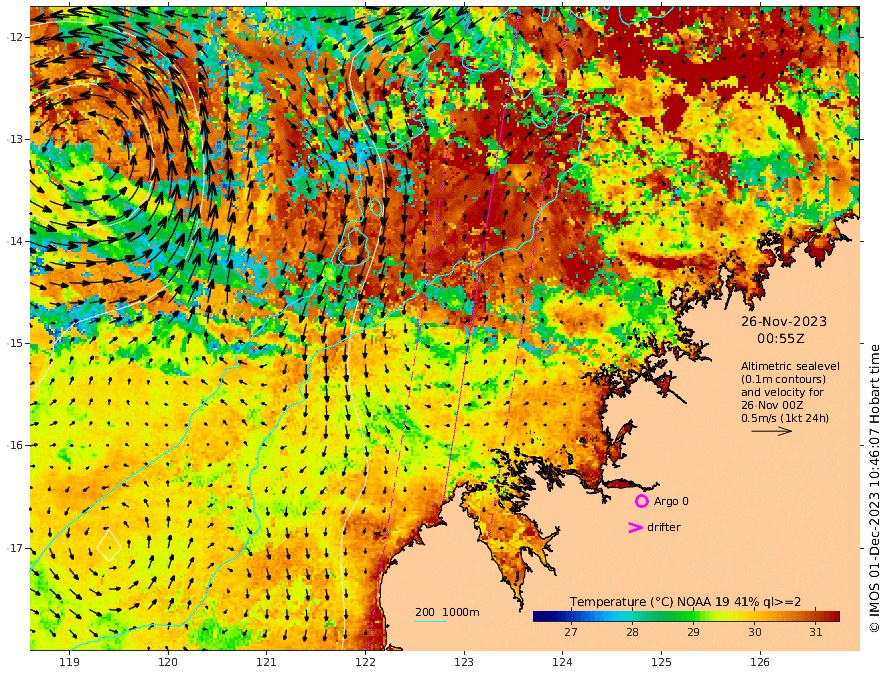Click the 'drifter' legend label
Image resolution: width=880 pixels, height=680 pixels.
[x=664, y=527]
